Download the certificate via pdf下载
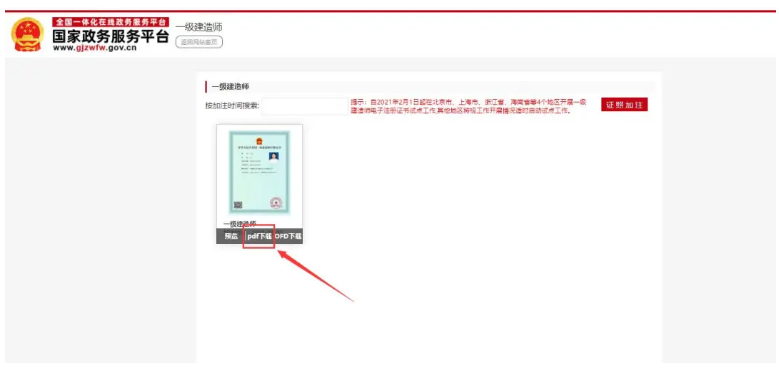779x368 pixels. pos(259,236)
